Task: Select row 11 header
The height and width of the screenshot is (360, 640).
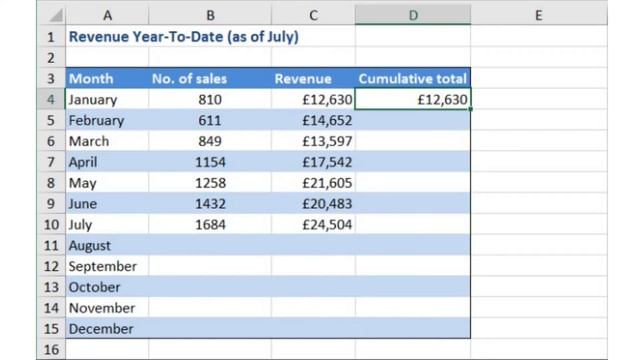Action: pyautogui.click(x=51, y=245)
